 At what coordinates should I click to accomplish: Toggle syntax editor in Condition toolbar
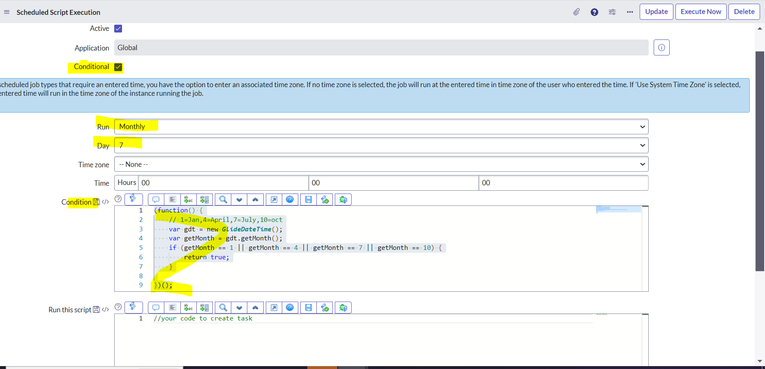point(133,199)
